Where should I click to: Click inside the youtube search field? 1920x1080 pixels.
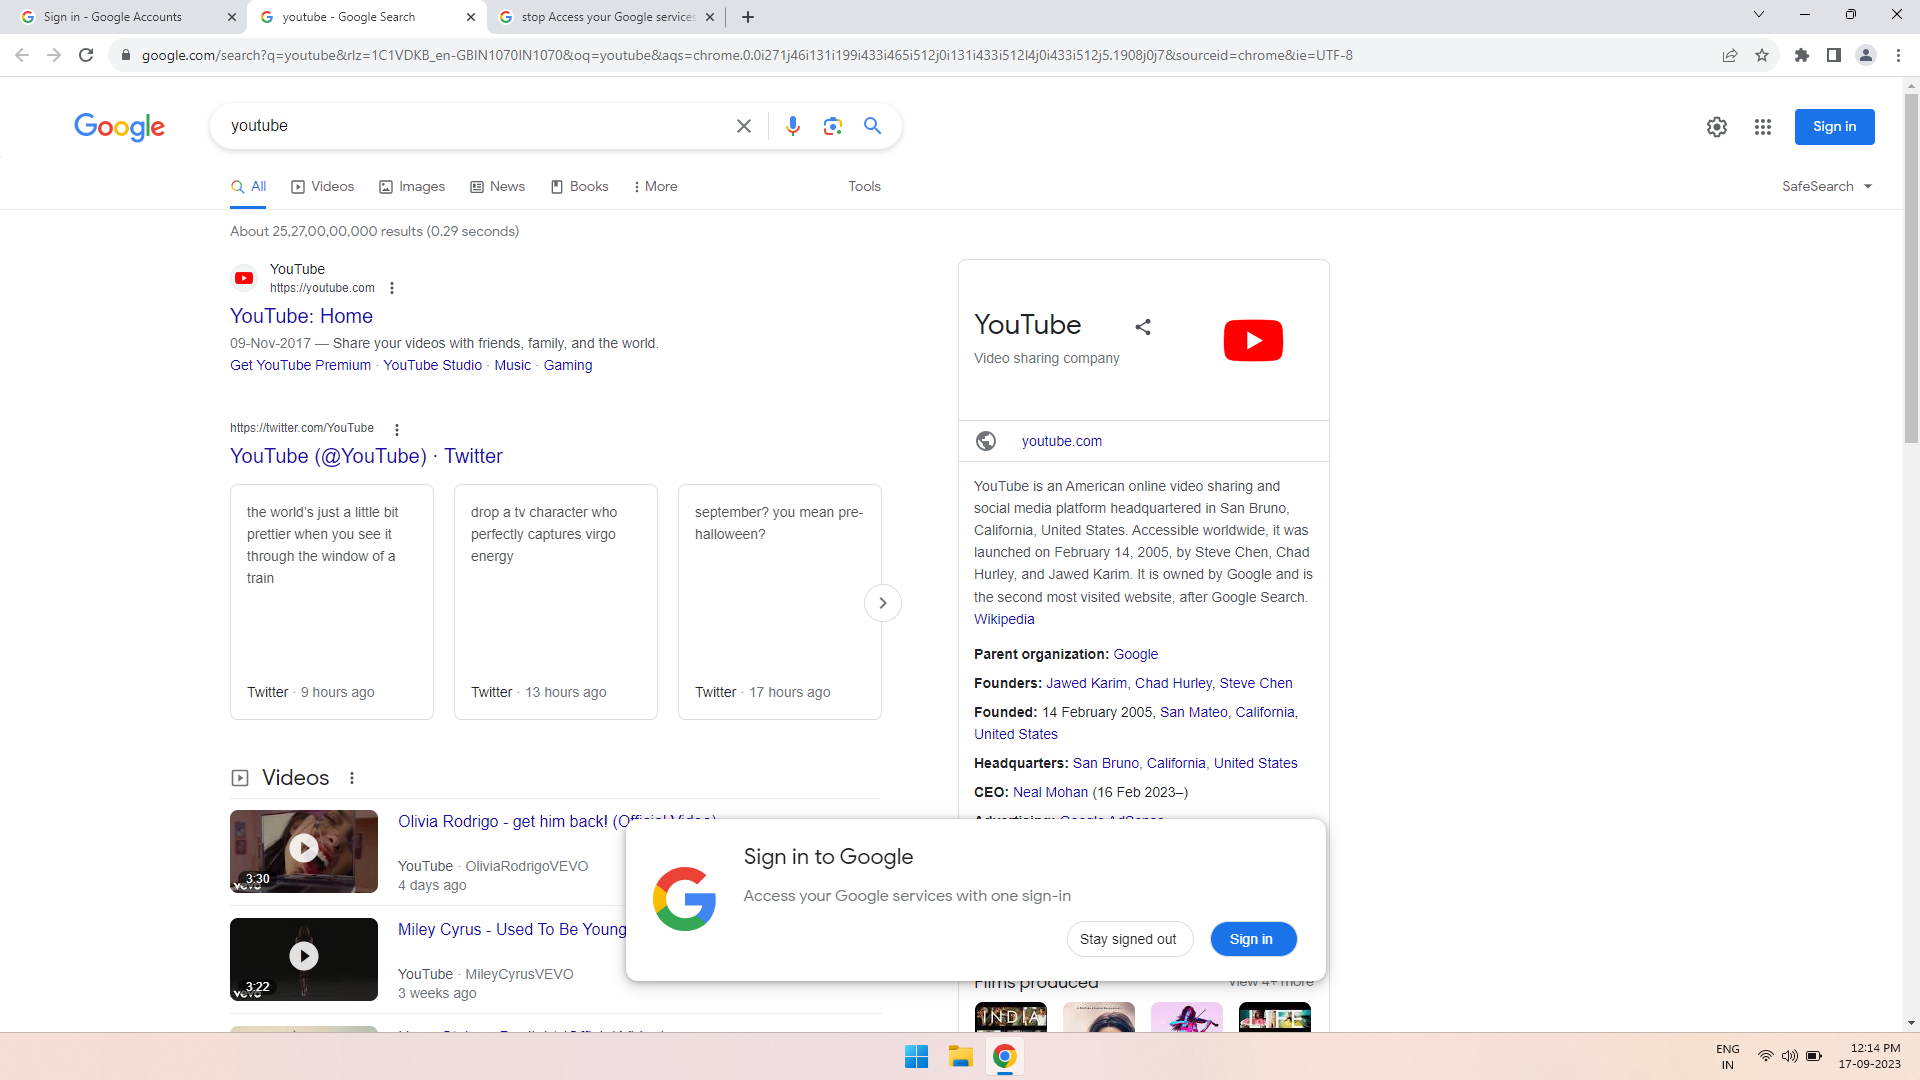click(470, 126)
